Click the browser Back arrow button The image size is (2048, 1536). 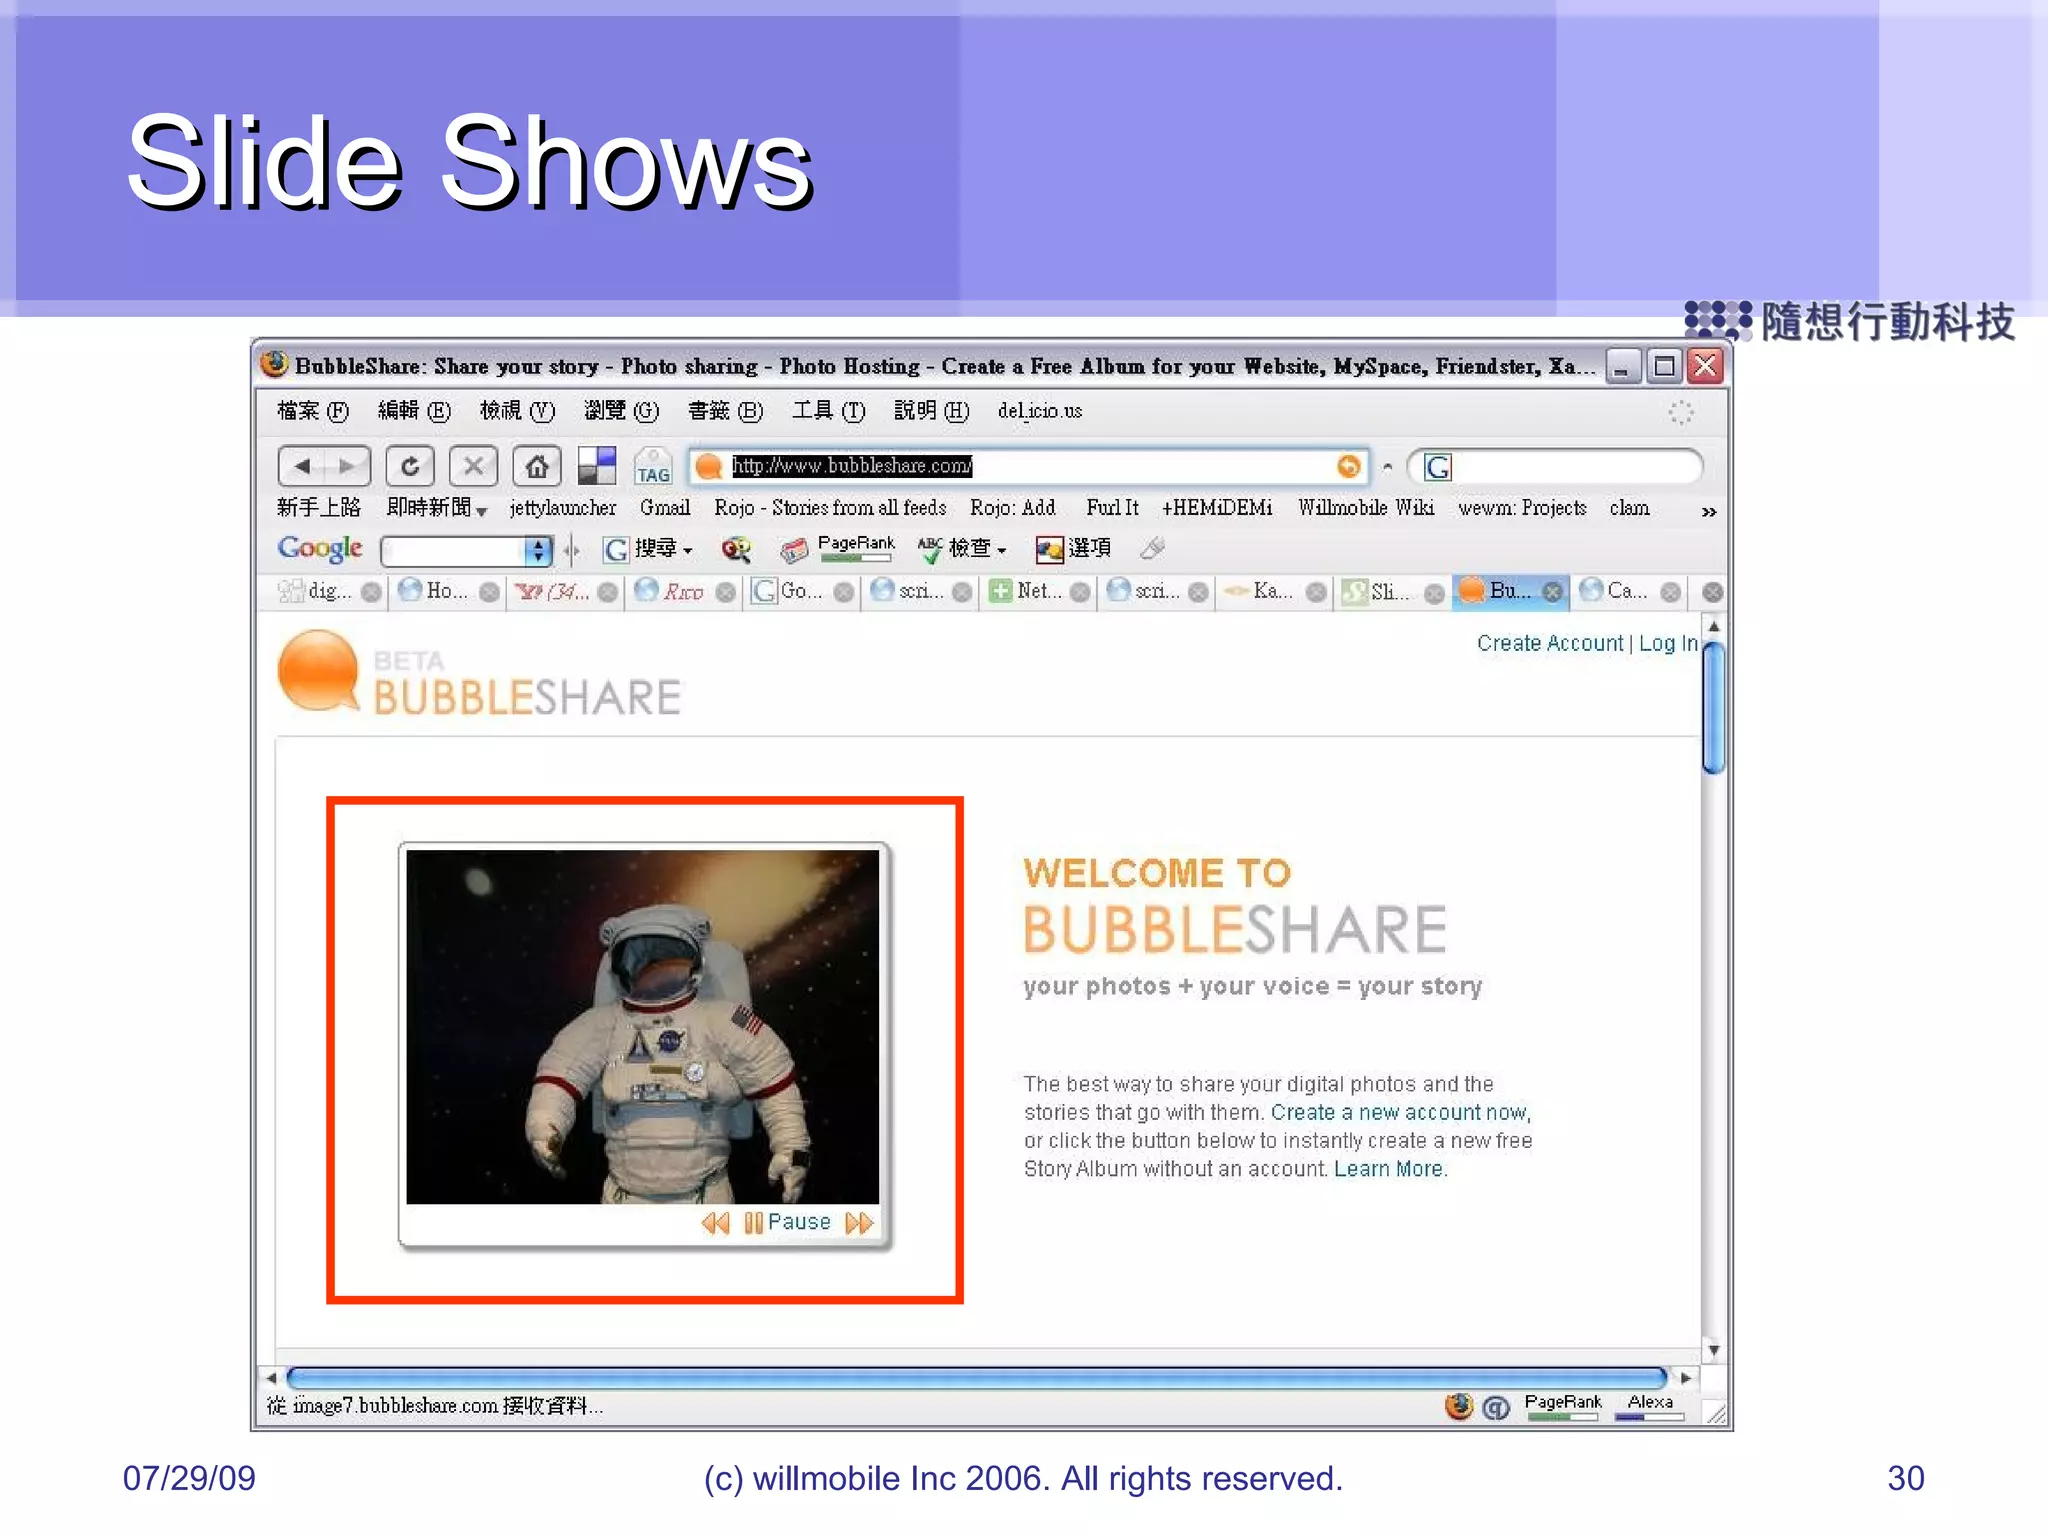tap(303, 466)
